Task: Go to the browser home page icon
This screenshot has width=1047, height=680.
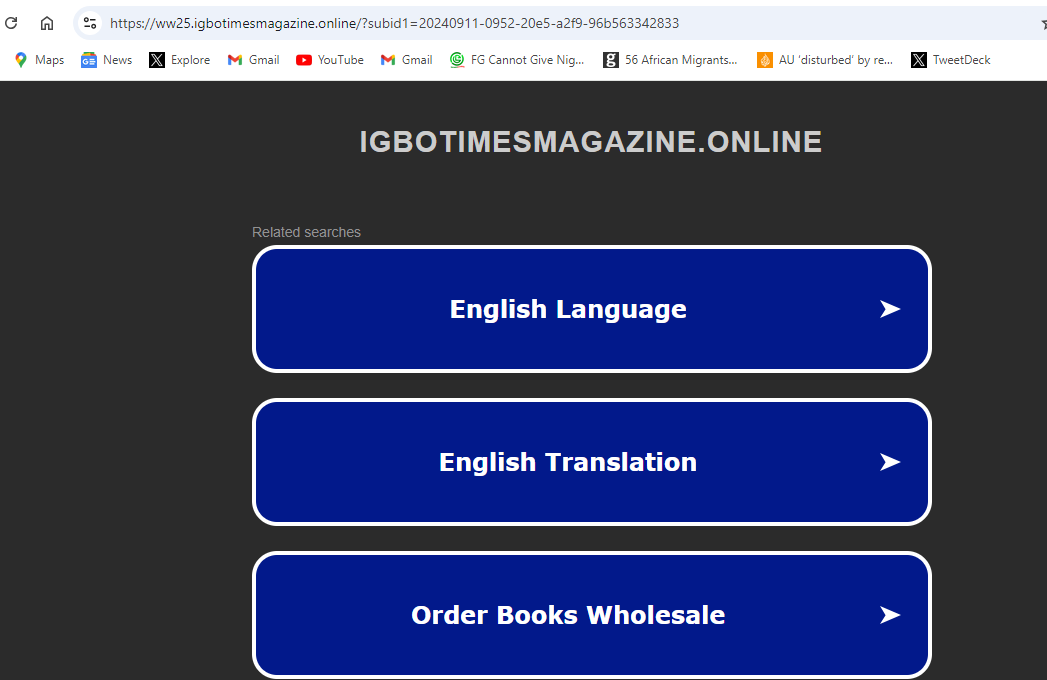Action: [47, 23]
